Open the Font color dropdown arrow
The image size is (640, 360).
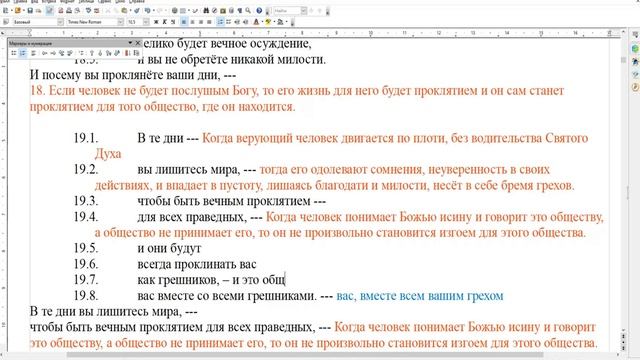click(262, 22)
